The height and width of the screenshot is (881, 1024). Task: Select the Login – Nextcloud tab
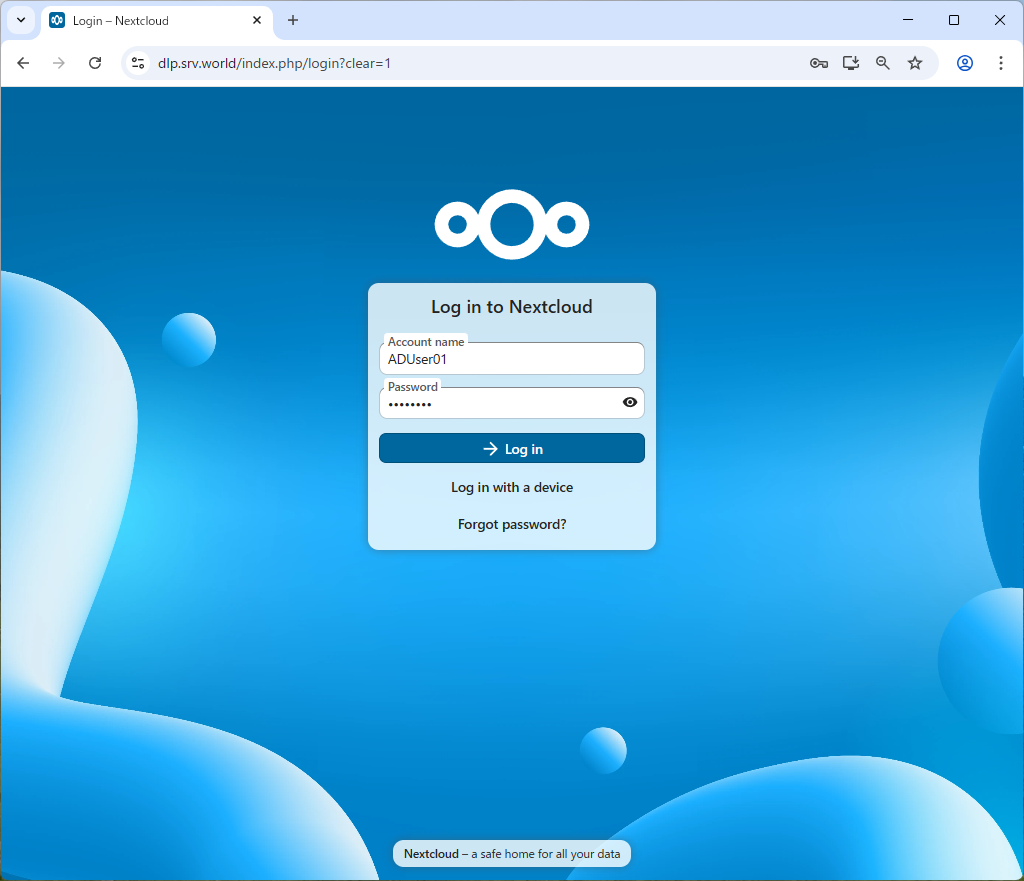157,21
